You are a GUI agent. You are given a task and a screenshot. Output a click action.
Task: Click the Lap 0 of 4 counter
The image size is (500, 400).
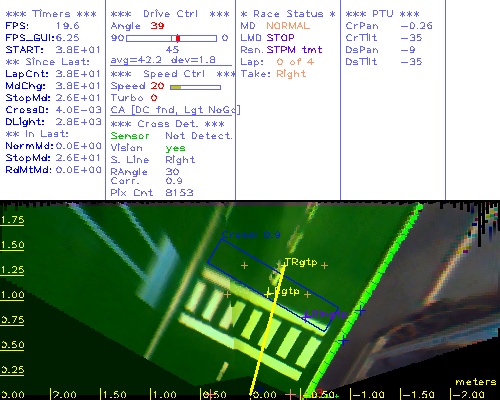(277, 62)
